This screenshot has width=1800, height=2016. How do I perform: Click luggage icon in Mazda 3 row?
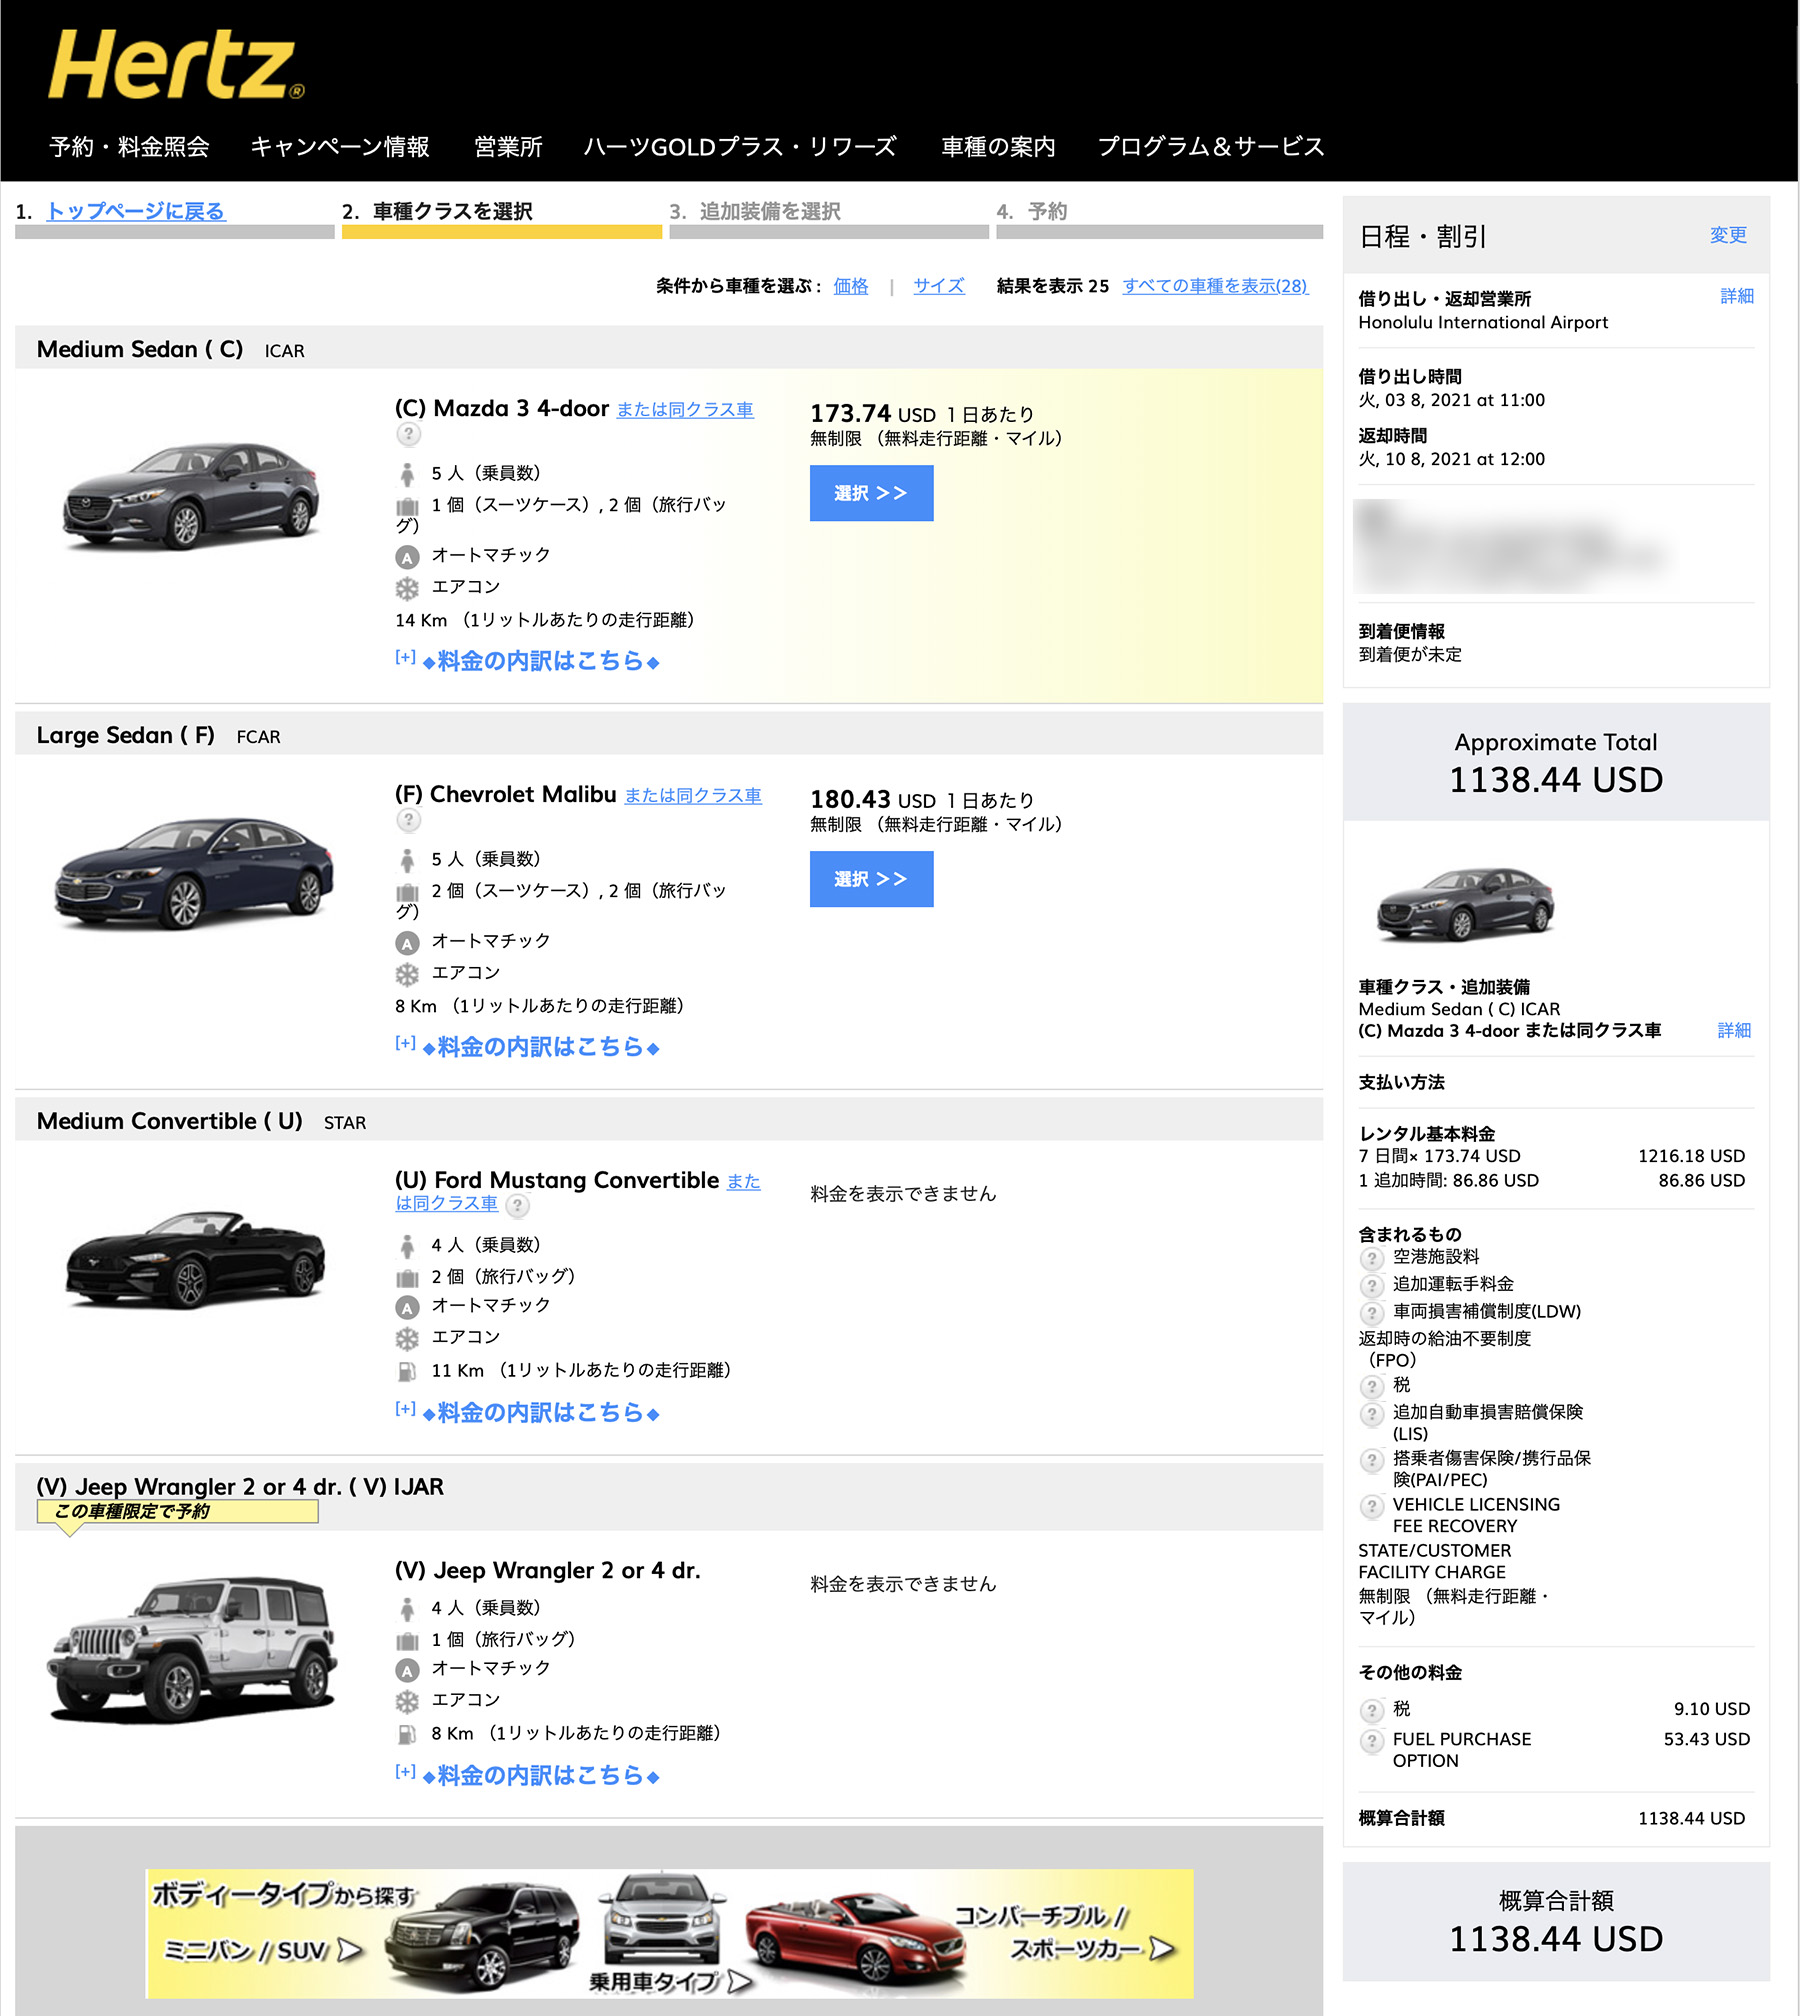407,506
